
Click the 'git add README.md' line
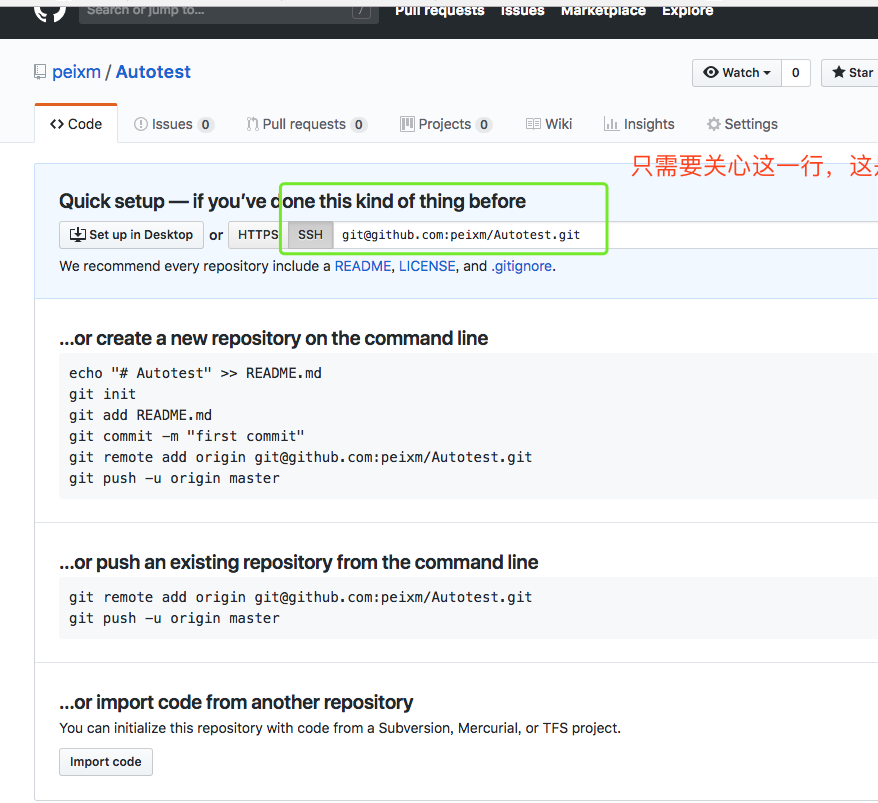(x=141, y=415)
